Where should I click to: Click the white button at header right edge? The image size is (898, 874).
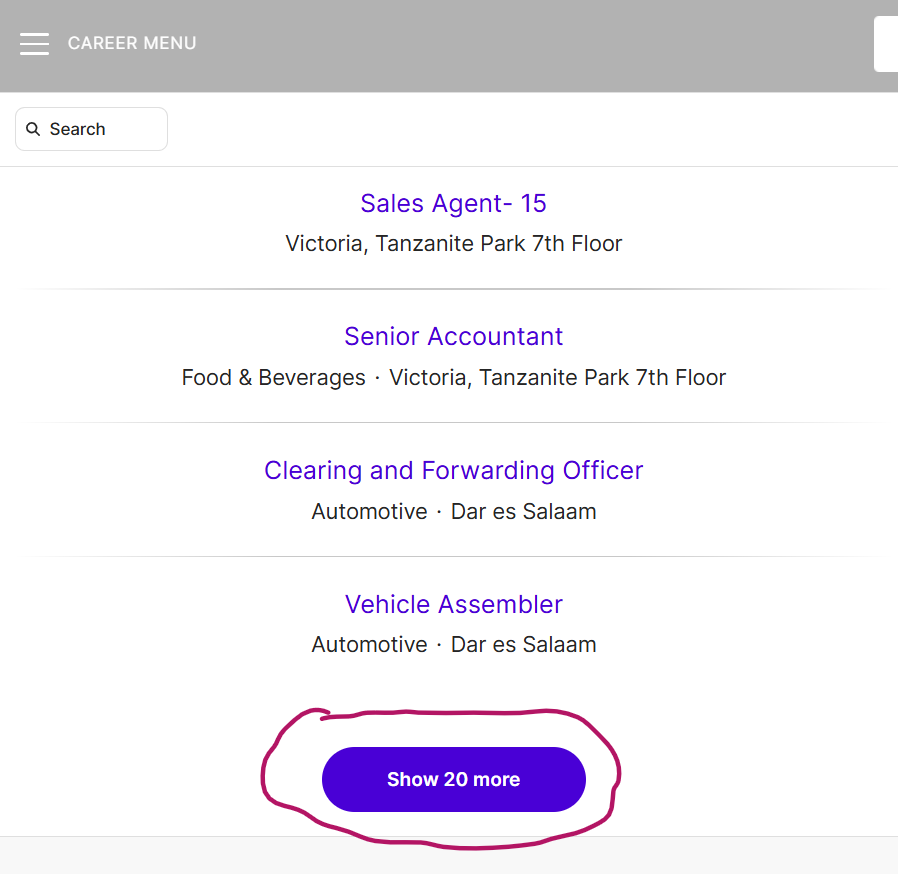coord(886,44)
